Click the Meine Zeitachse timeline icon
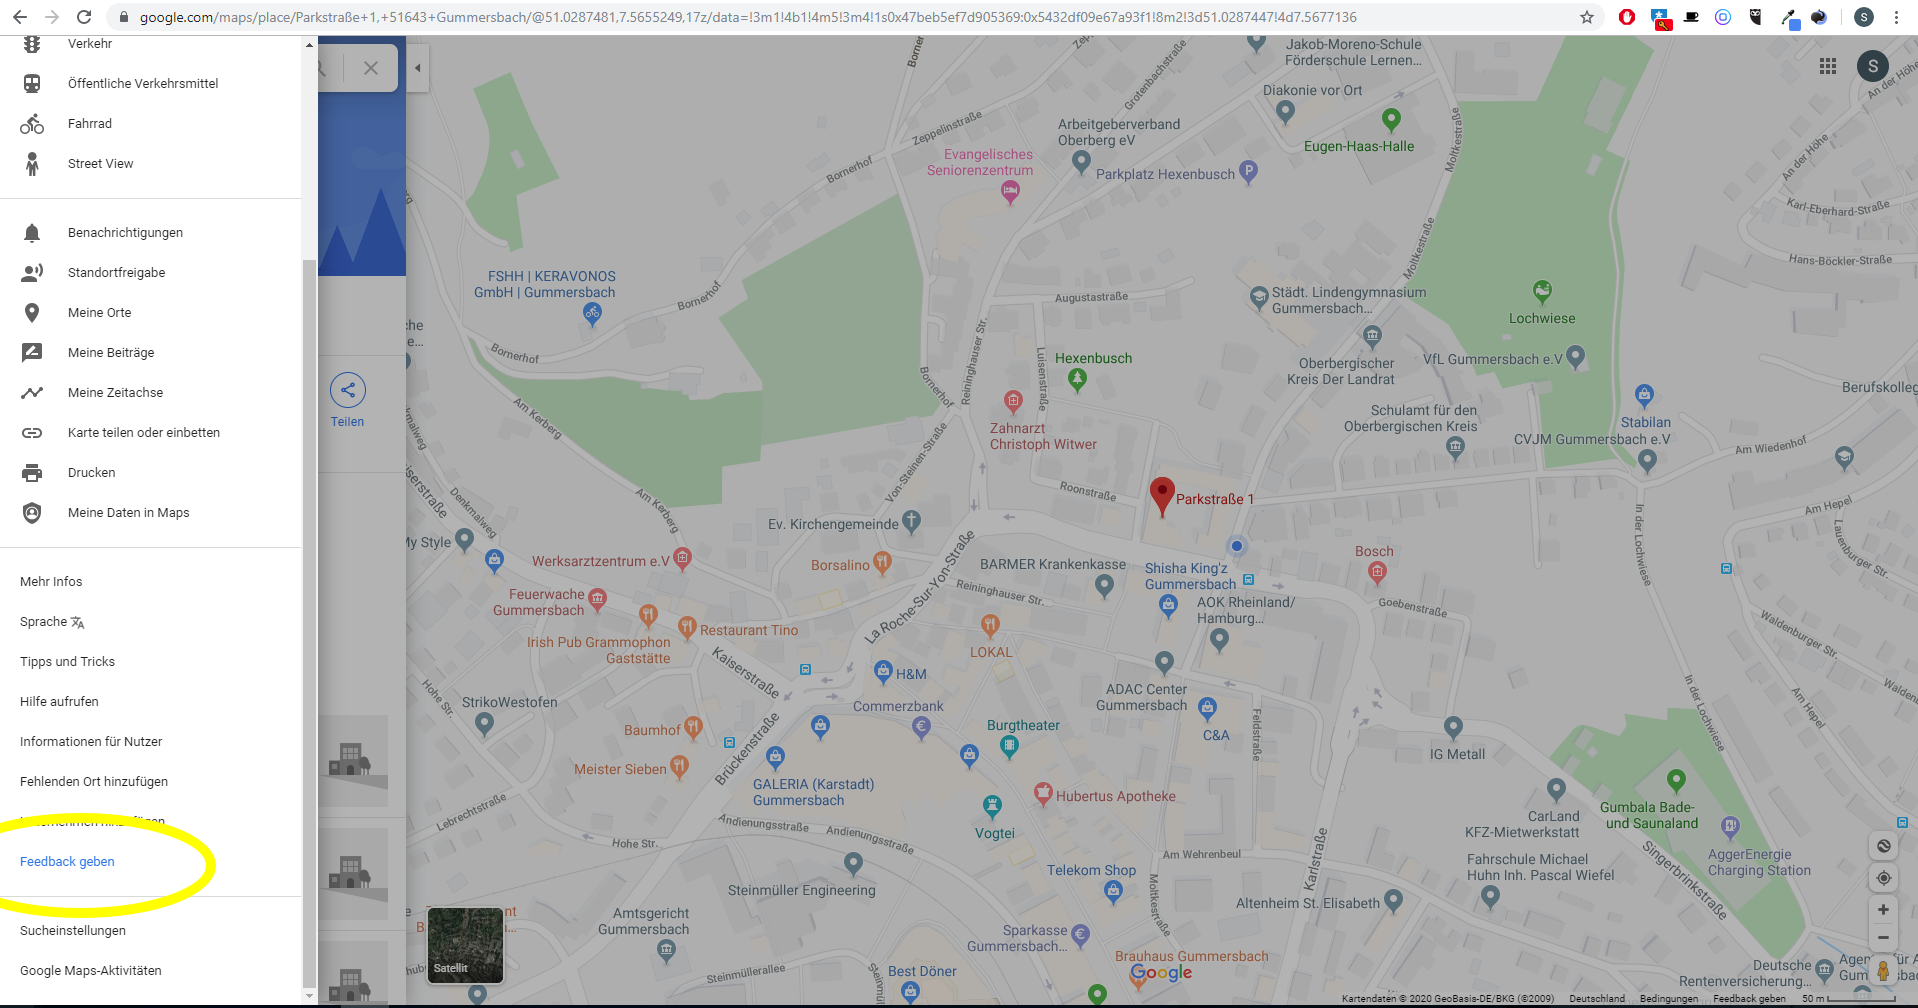This screenshot has height=1008, width=1918. pos(32,393)
